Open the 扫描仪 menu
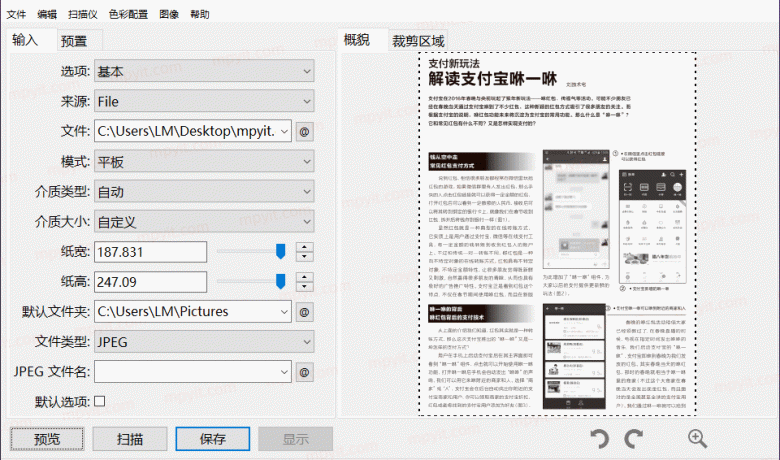The image size is (780, 460). pyautogui.click(x=83, y=14)
